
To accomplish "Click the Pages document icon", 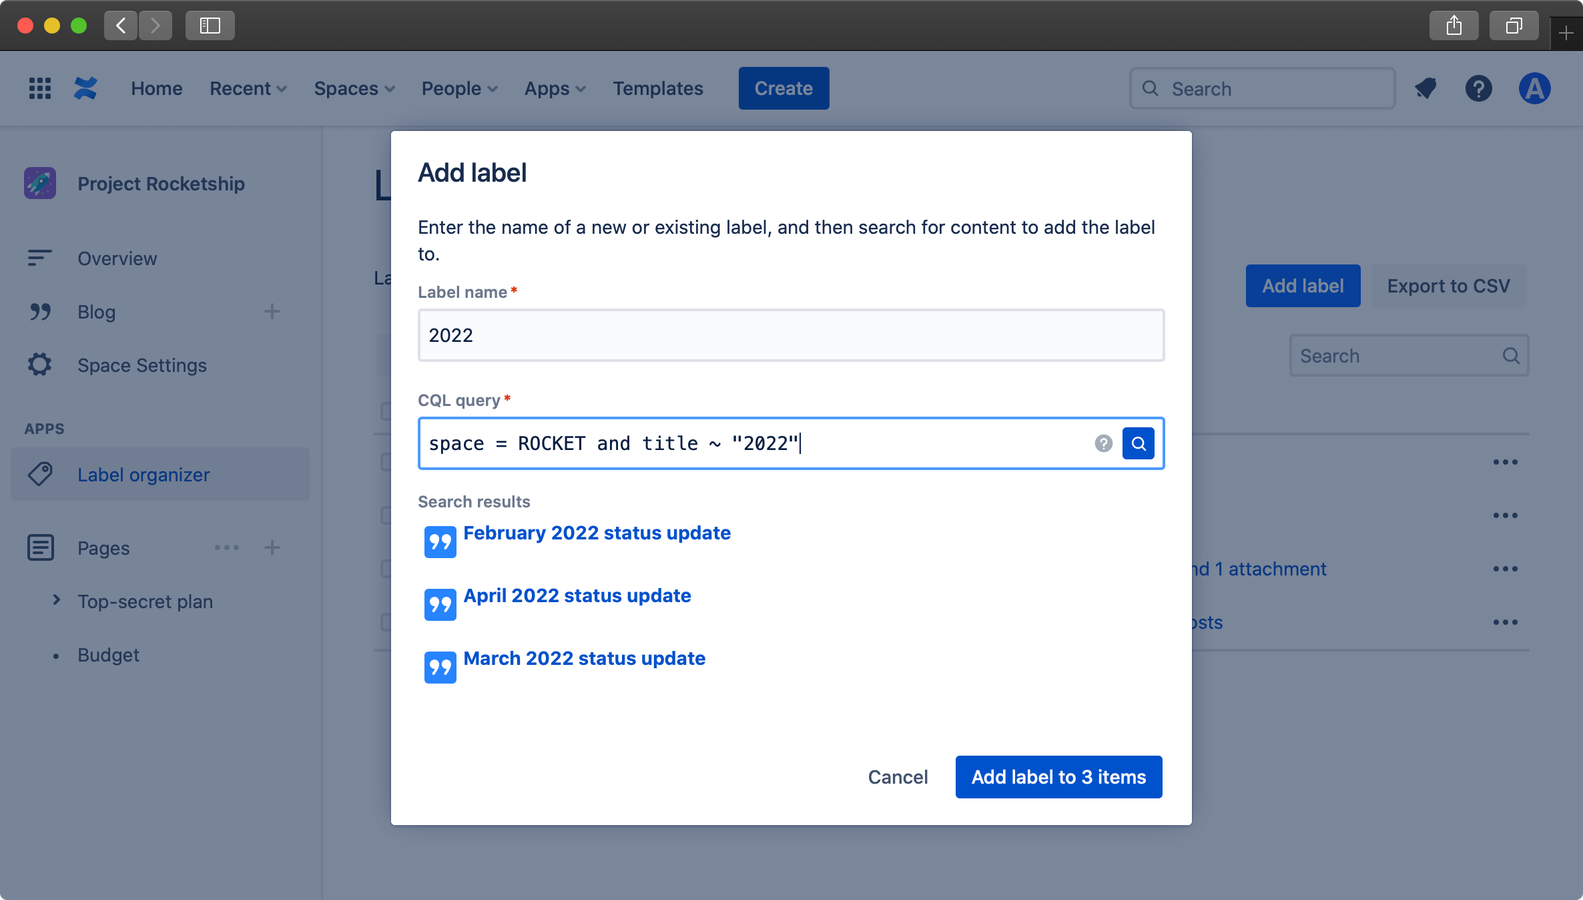I will click(x=40, y=547).
